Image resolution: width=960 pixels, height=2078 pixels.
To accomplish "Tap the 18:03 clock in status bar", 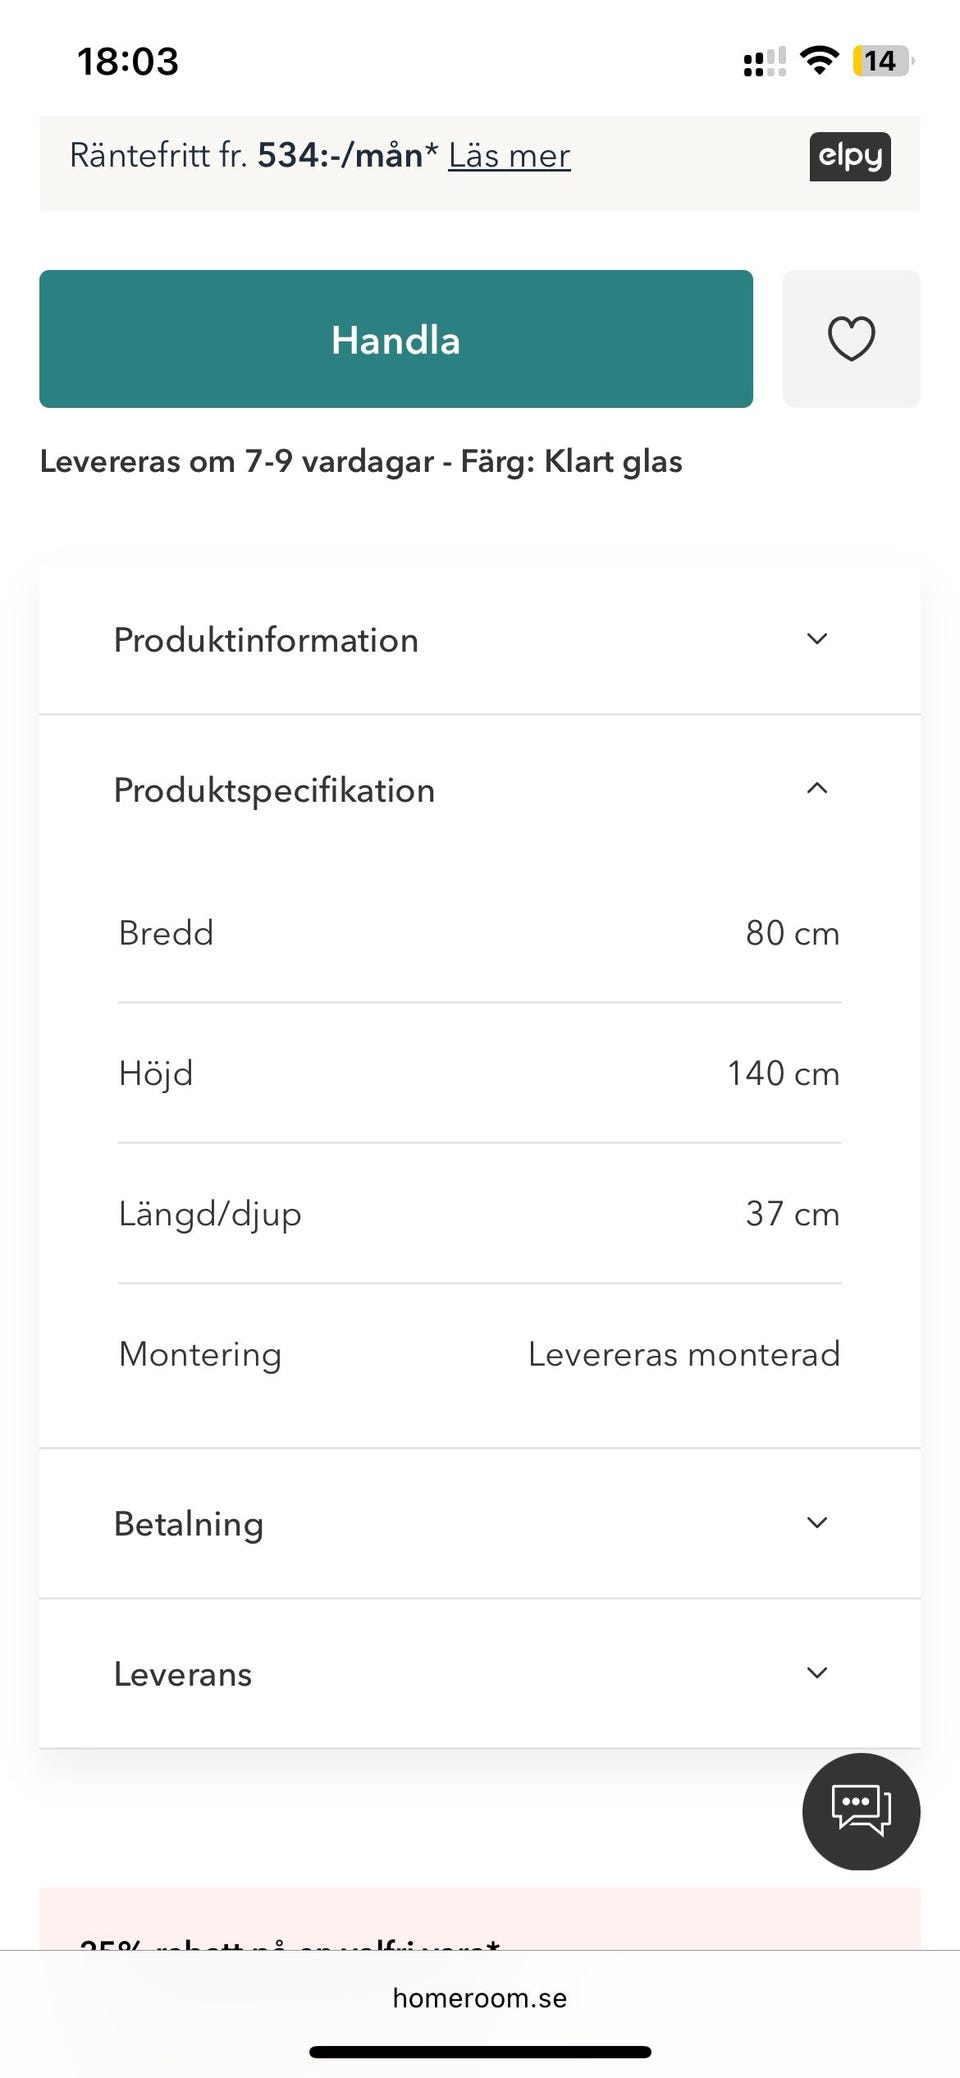I will pos(128,62).
